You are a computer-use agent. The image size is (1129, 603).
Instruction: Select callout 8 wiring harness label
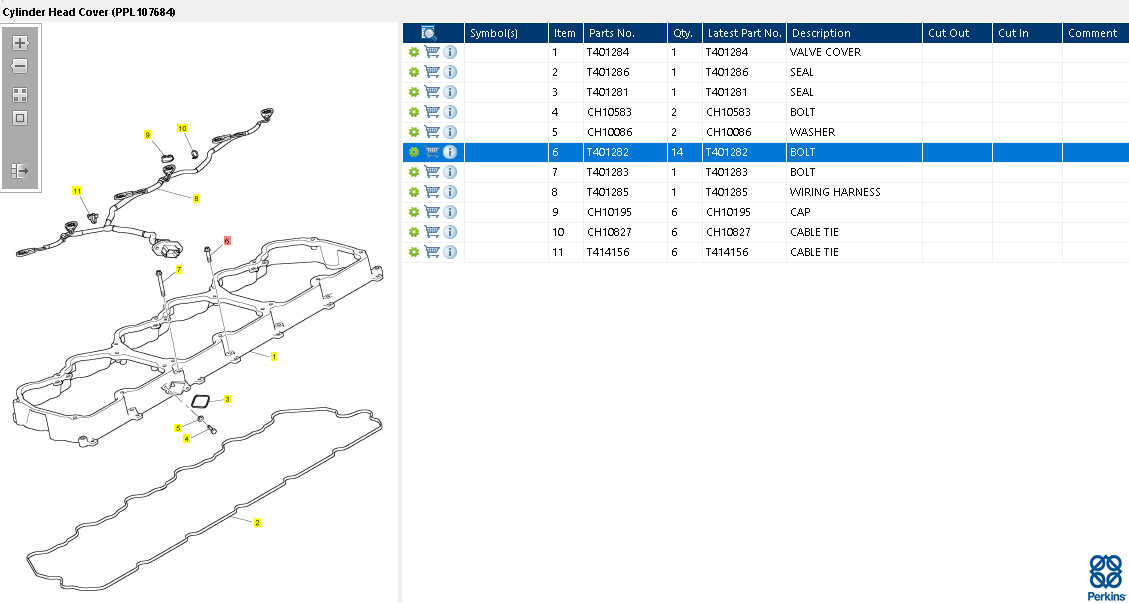196,198
